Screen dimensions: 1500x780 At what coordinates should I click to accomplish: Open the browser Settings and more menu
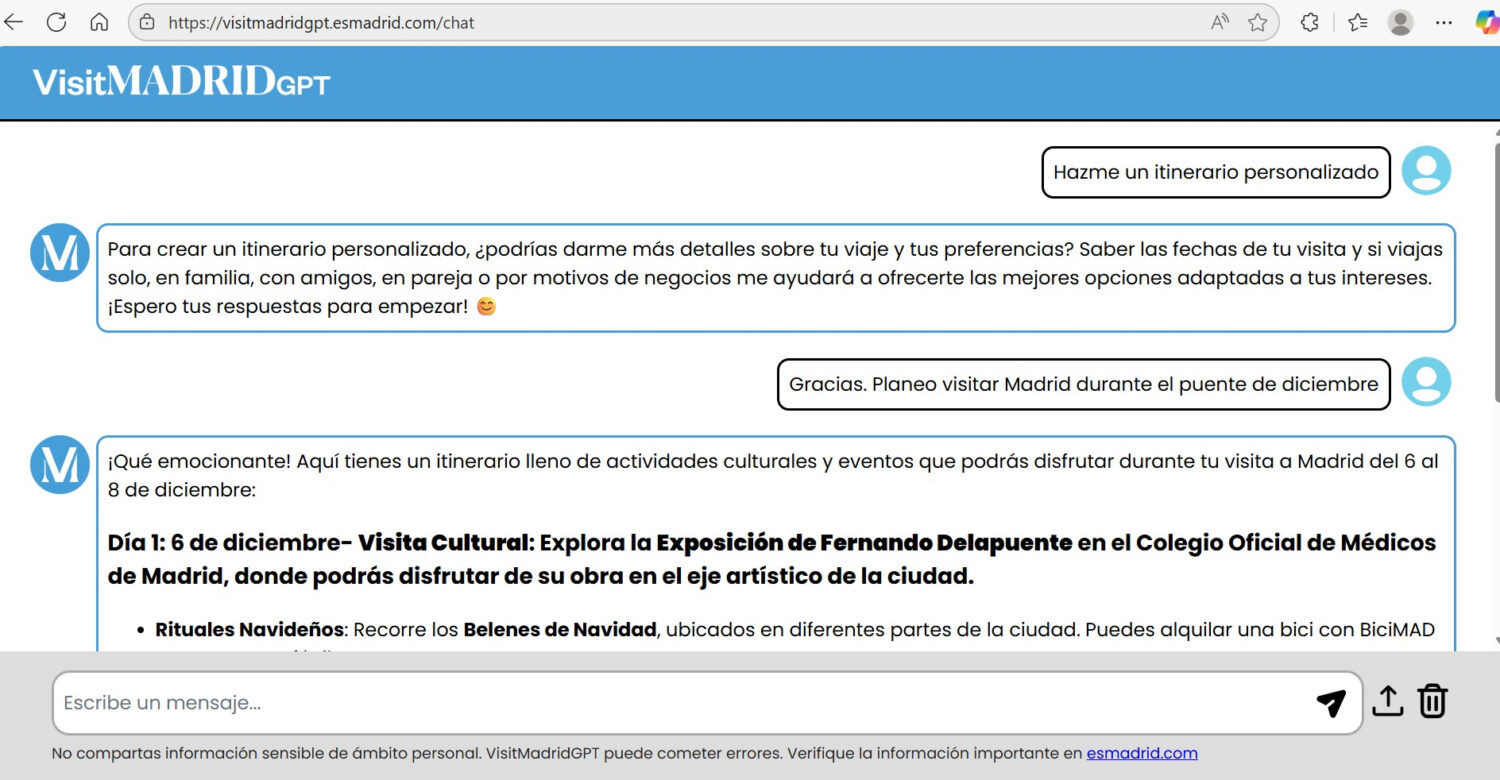click(1444, 22)
